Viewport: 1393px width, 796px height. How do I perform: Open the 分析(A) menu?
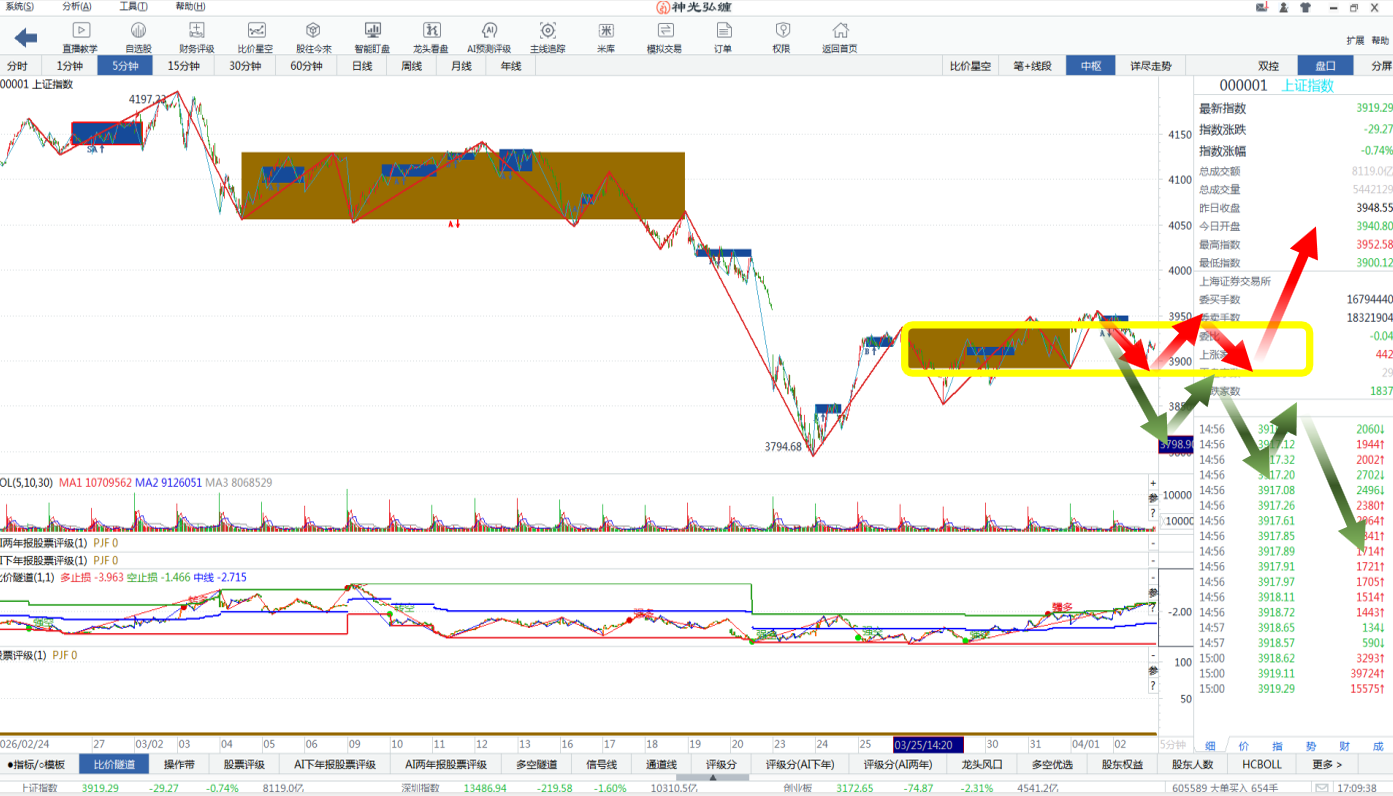click(x=77, y=6)
